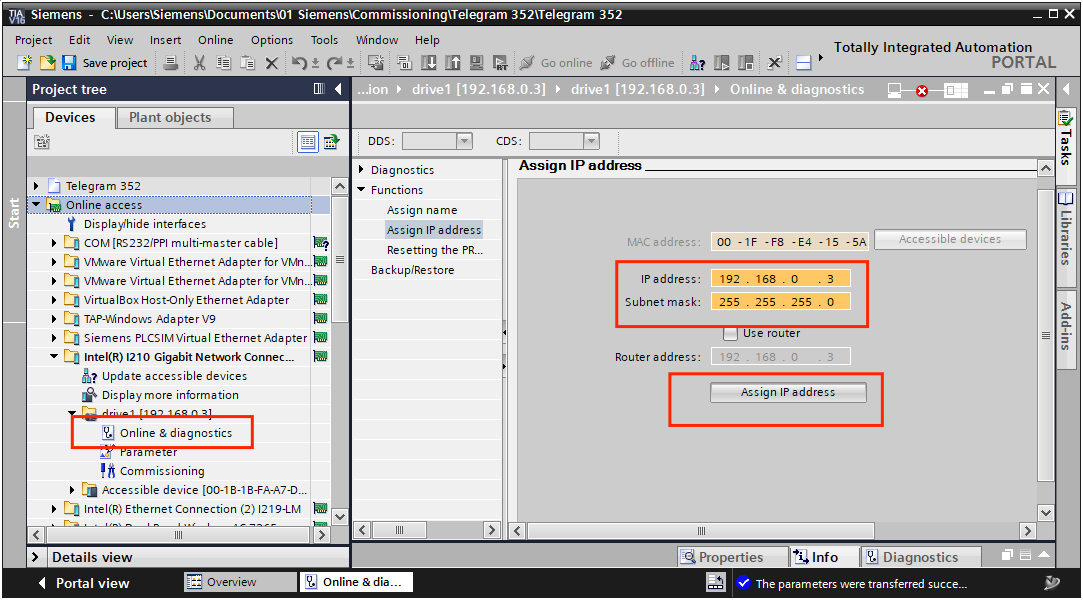This screenshot has height=600, width=1083.
Task: Click the Undo arrow icon
Action: pos(299,63)
